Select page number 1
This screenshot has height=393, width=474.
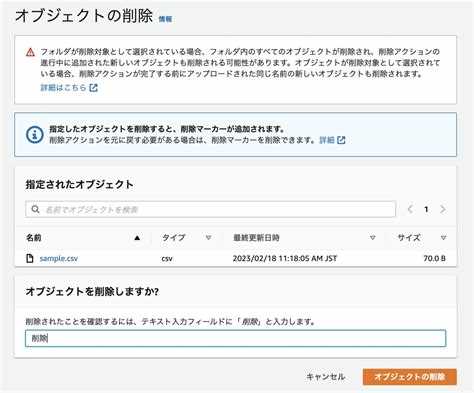click(426, 209)
